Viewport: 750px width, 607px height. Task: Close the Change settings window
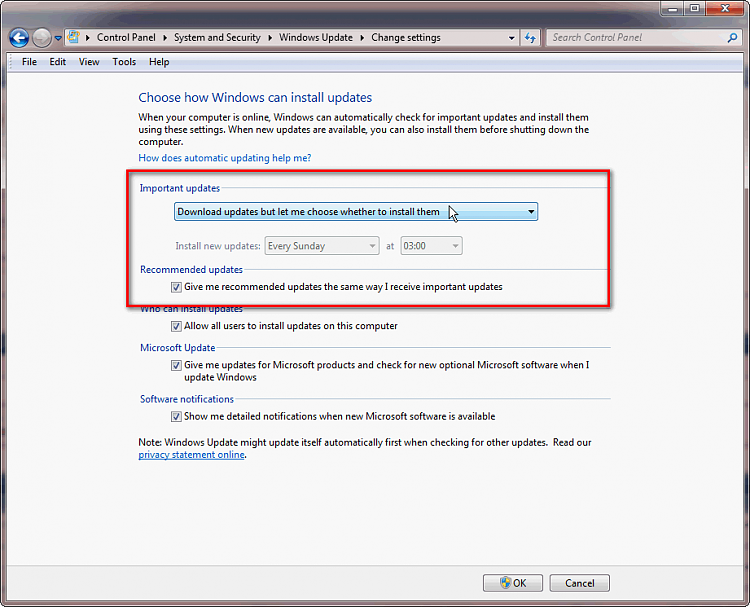click(726, 8)
